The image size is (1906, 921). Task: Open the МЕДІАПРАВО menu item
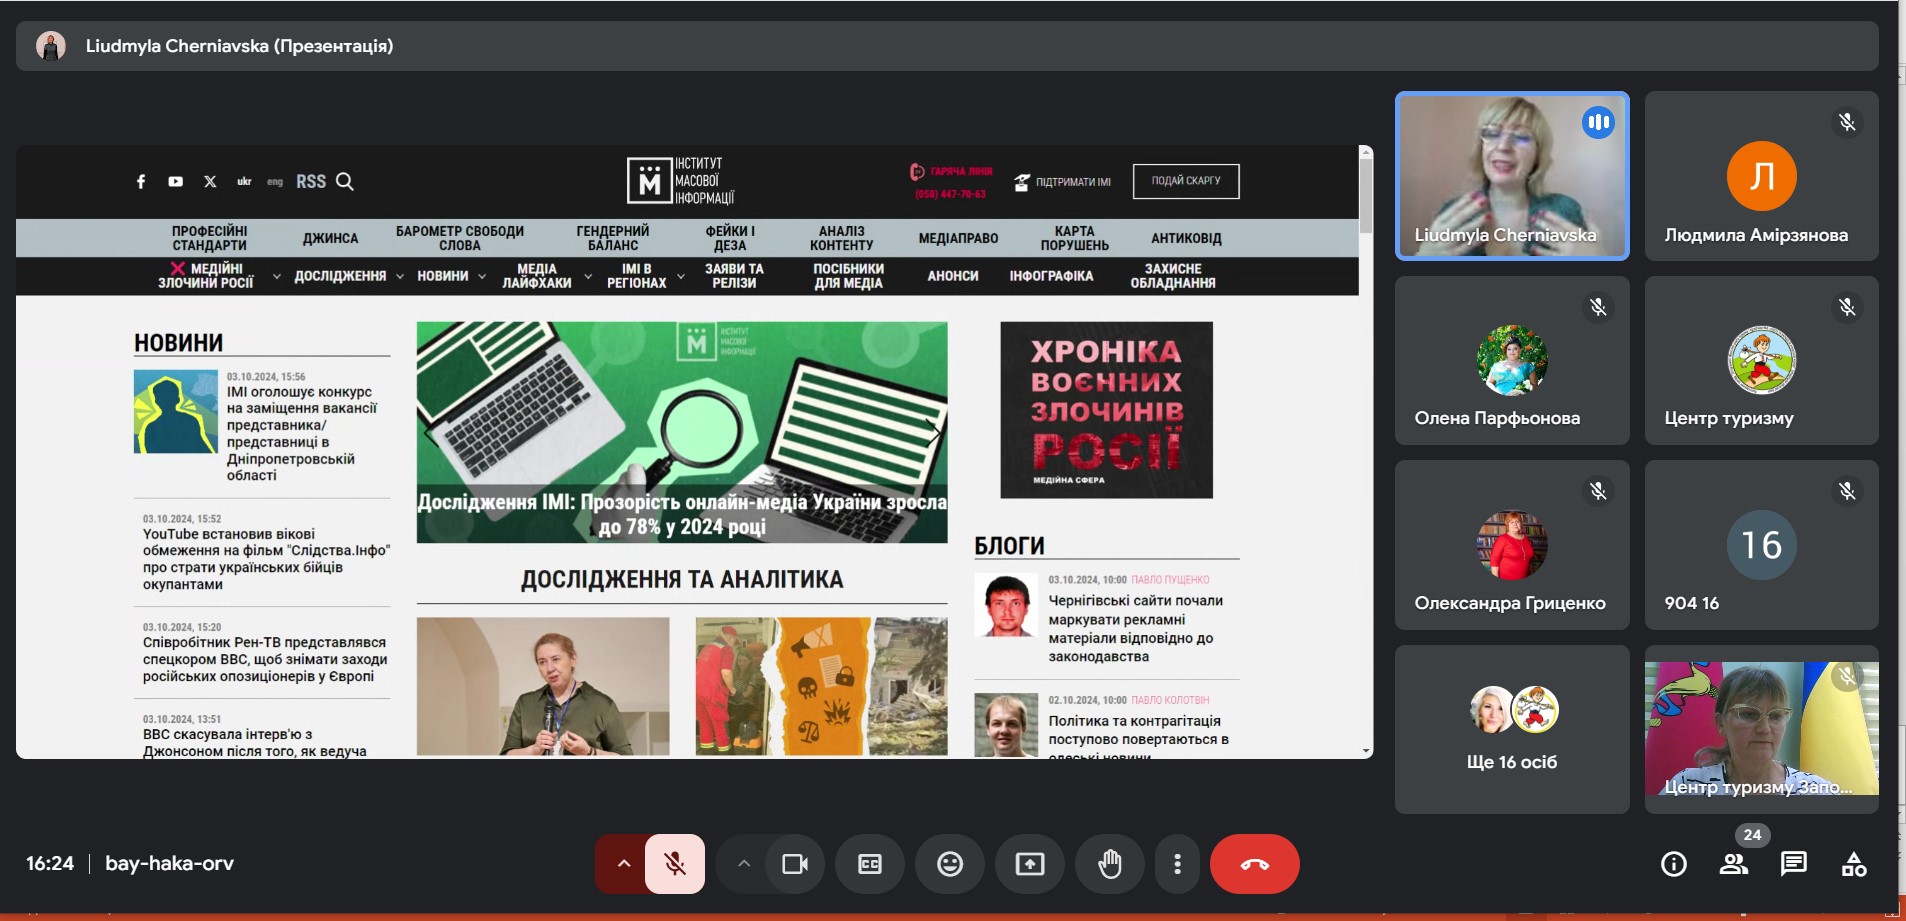tap(958, 238)
